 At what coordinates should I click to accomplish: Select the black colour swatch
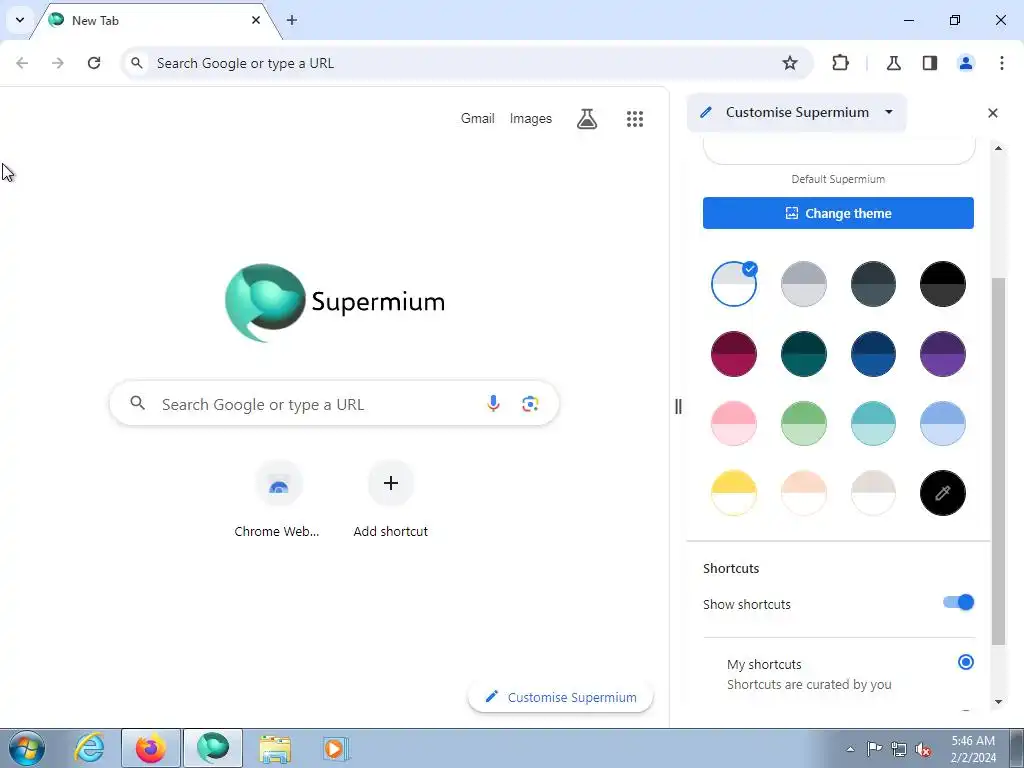pyautogui.click(x=942, y=284)
